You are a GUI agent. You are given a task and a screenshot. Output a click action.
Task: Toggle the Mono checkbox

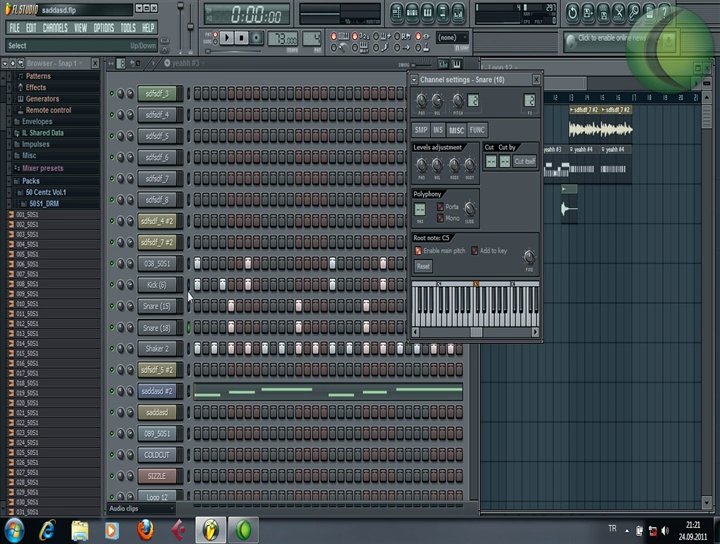[x=440, y=218]
